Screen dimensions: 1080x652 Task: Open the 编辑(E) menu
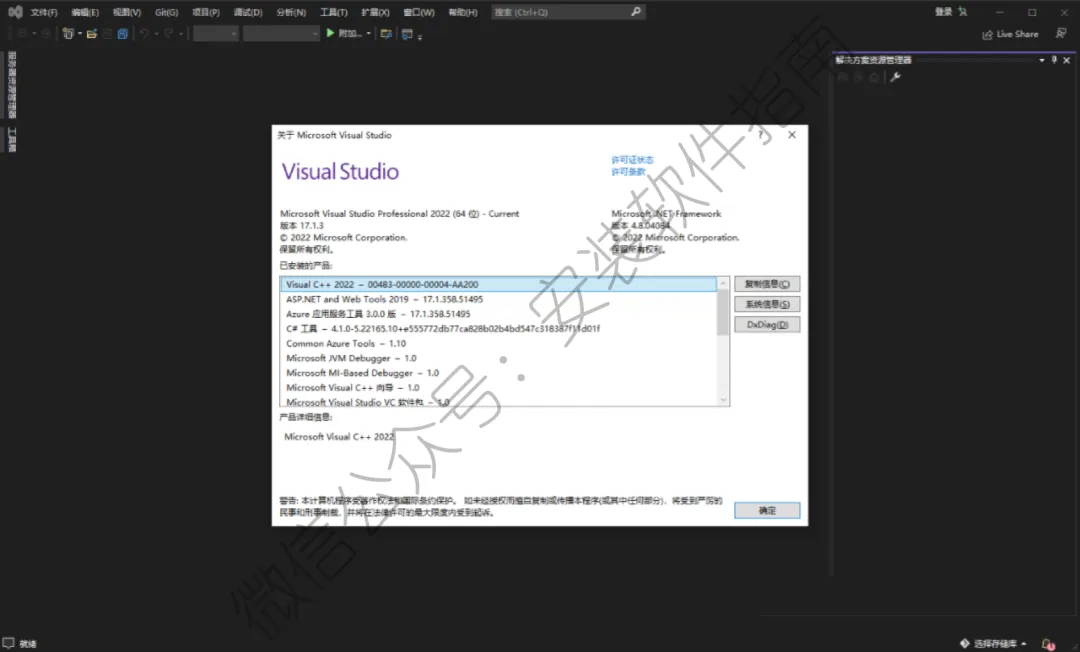[85, 12]
